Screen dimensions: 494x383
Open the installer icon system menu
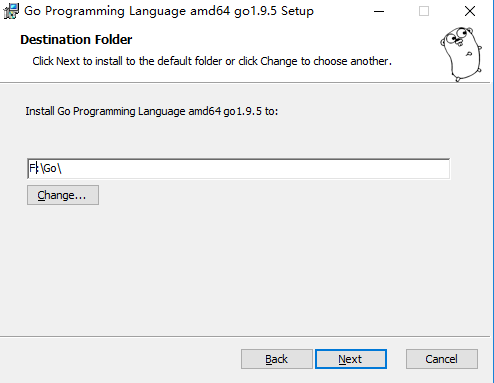(x=11, y=11)
